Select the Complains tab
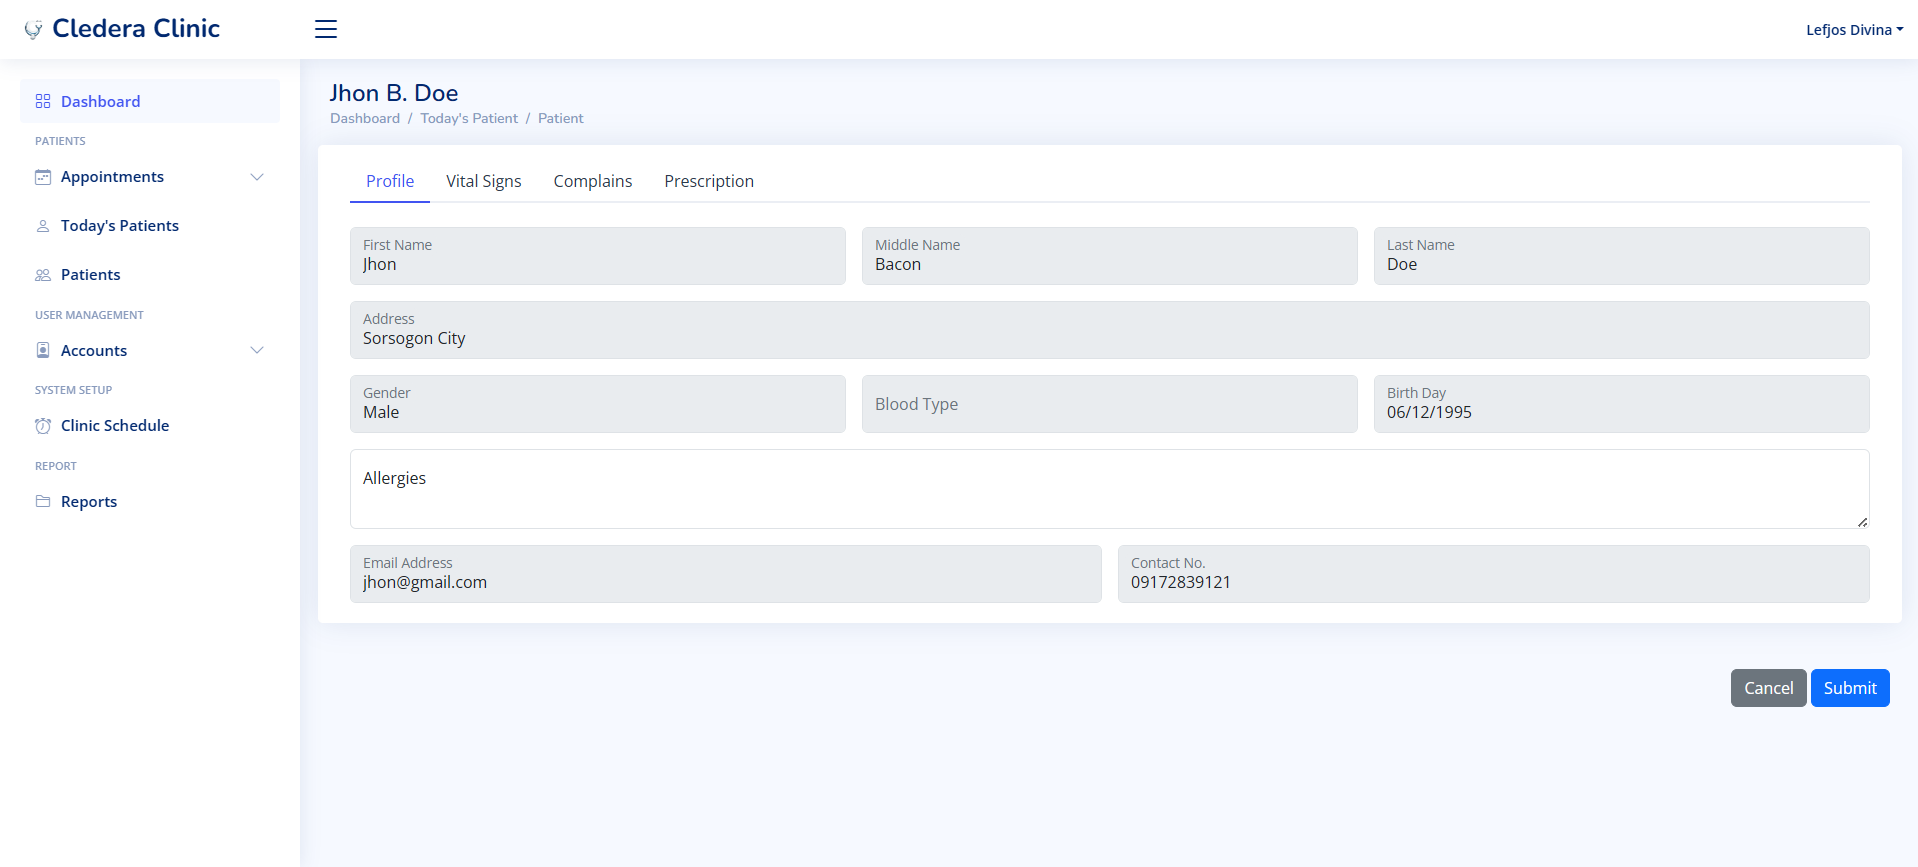The image size is (1918, 867). tap(592, 181)
